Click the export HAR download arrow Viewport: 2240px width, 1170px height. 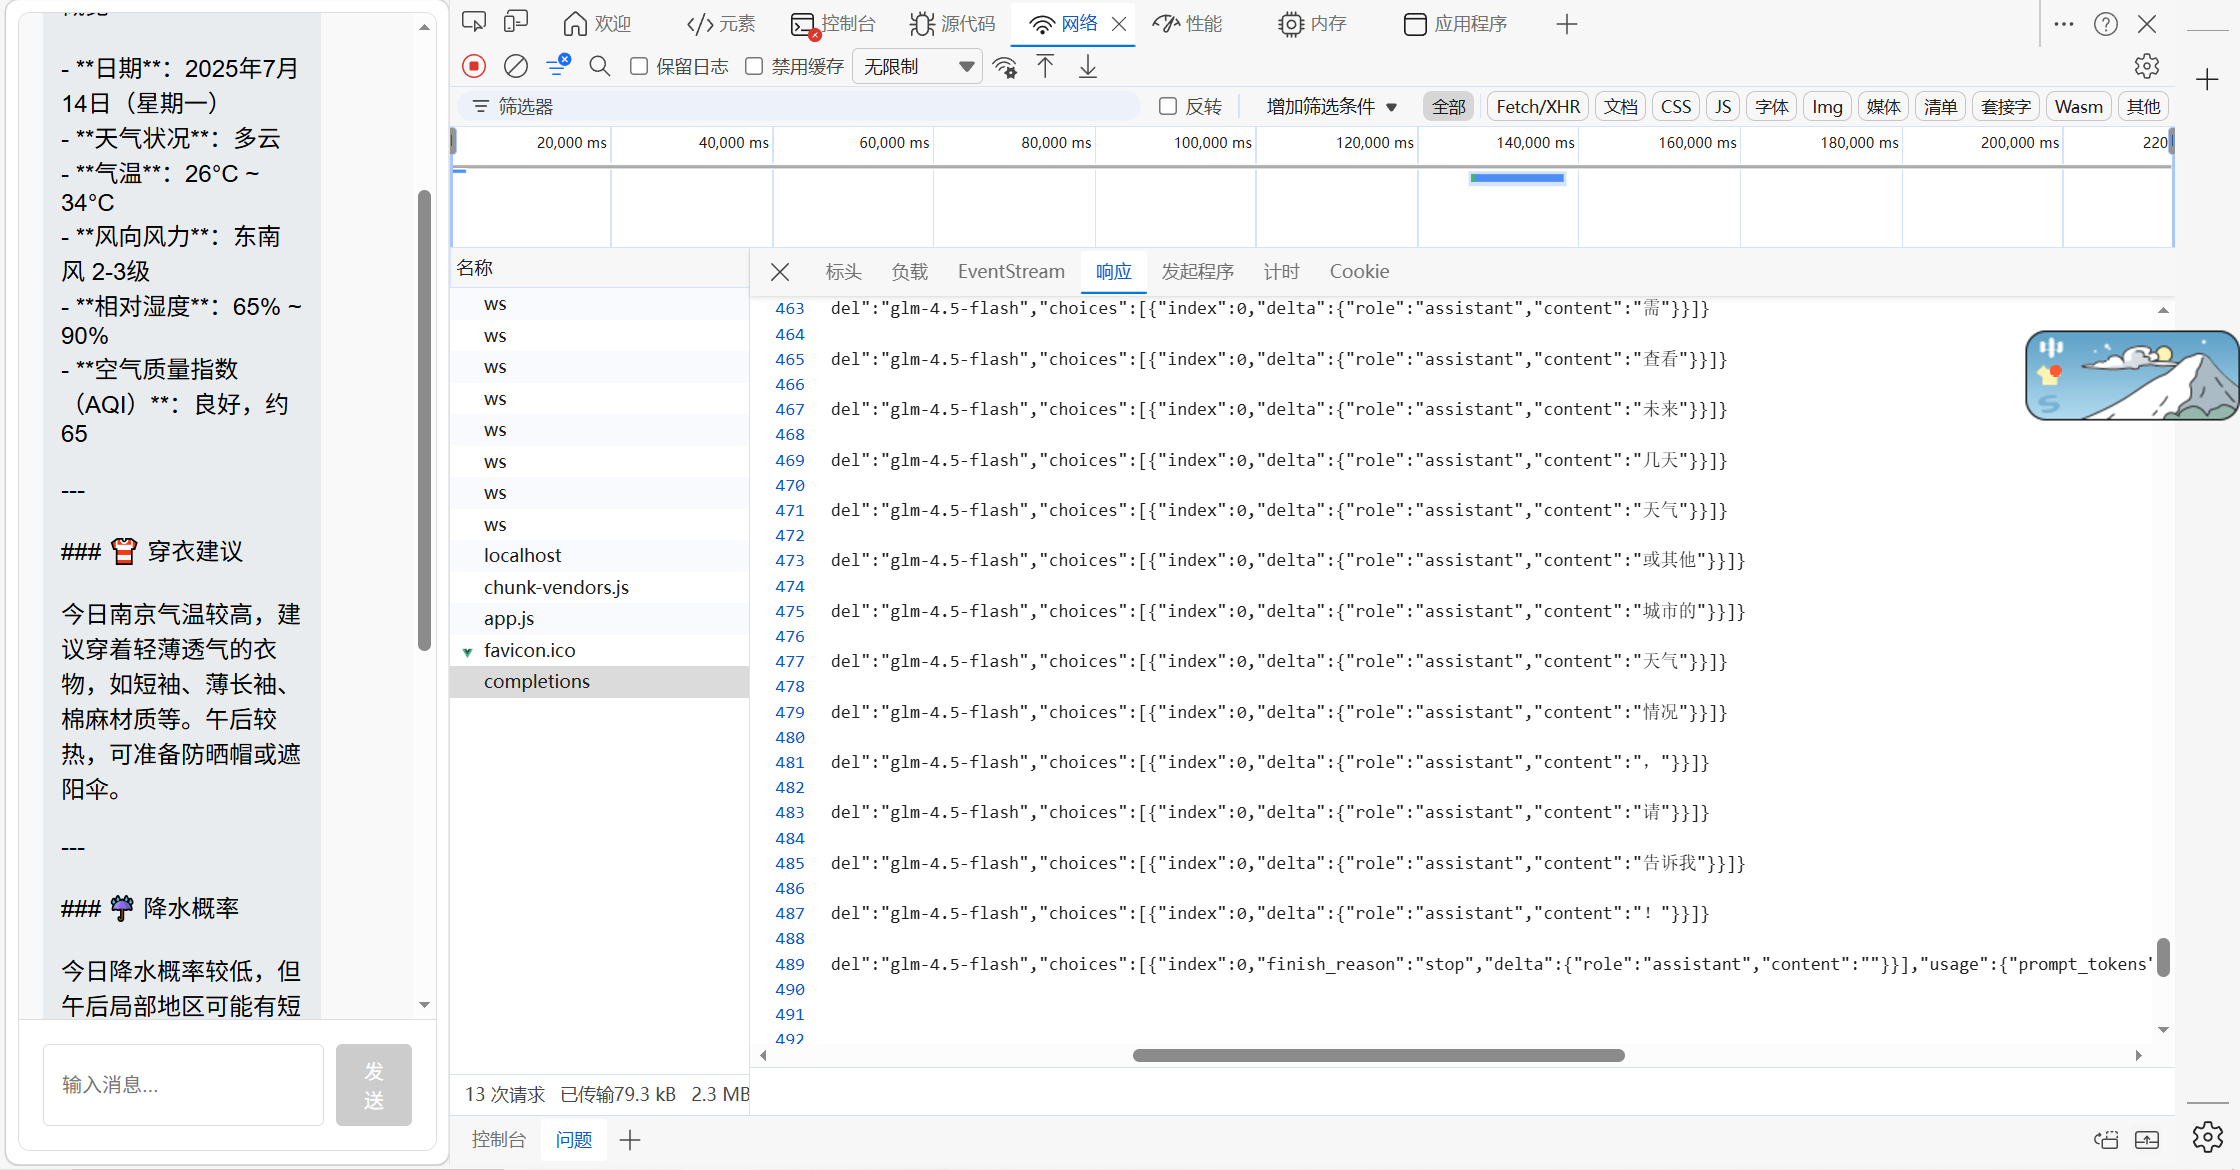pos(1087,66)
